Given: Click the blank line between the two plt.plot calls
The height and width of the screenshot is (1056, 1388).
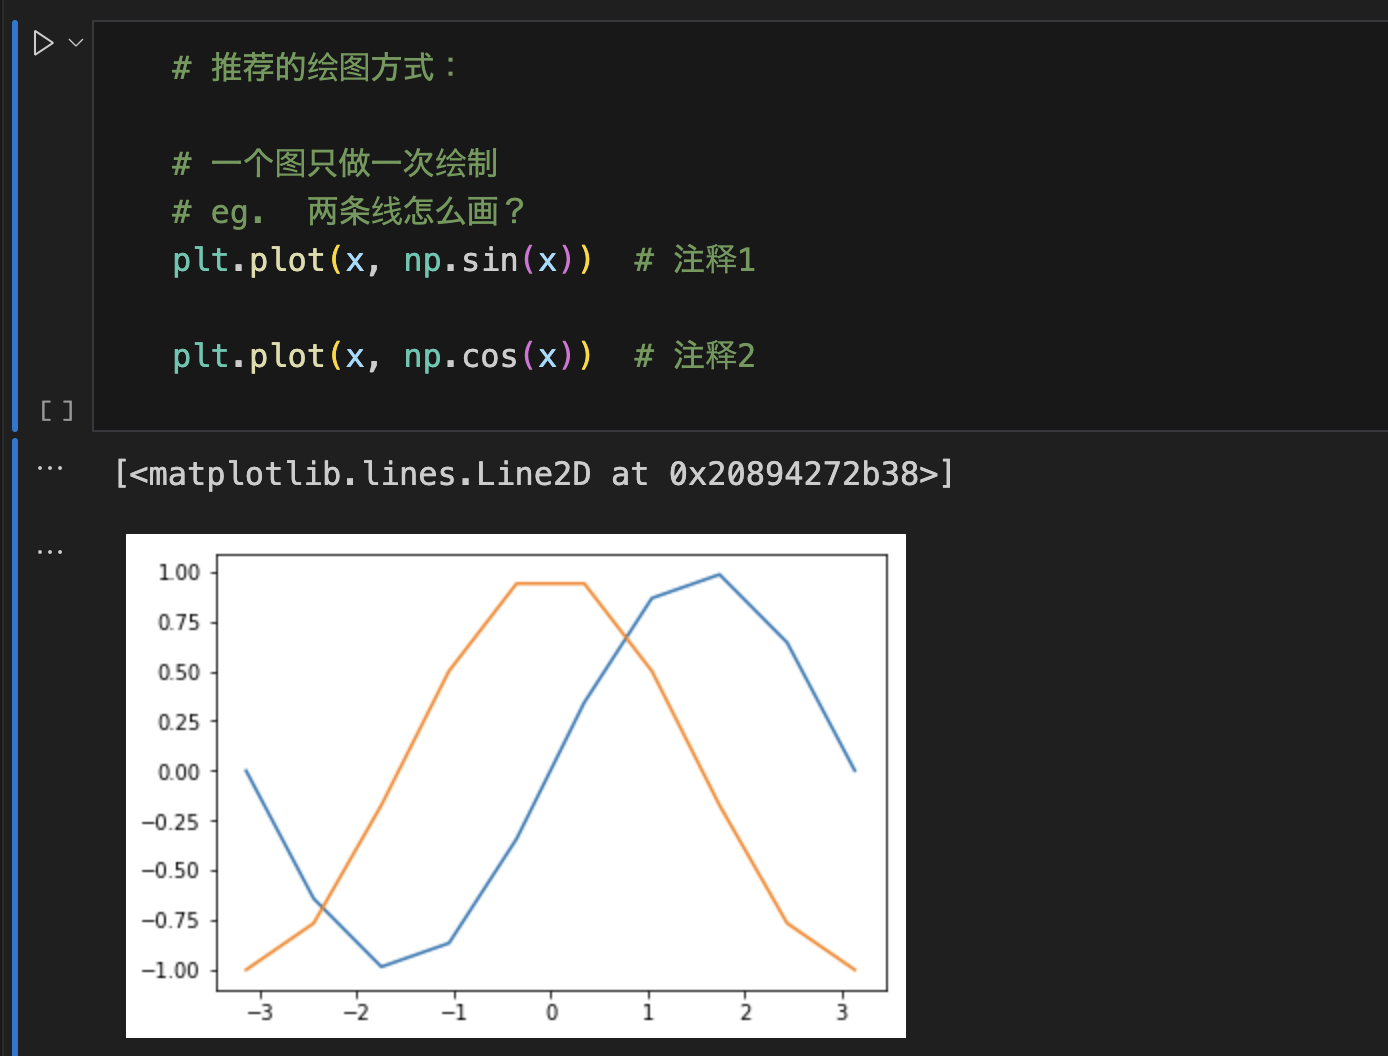Looking at the screenshot, I should [740, 308].
